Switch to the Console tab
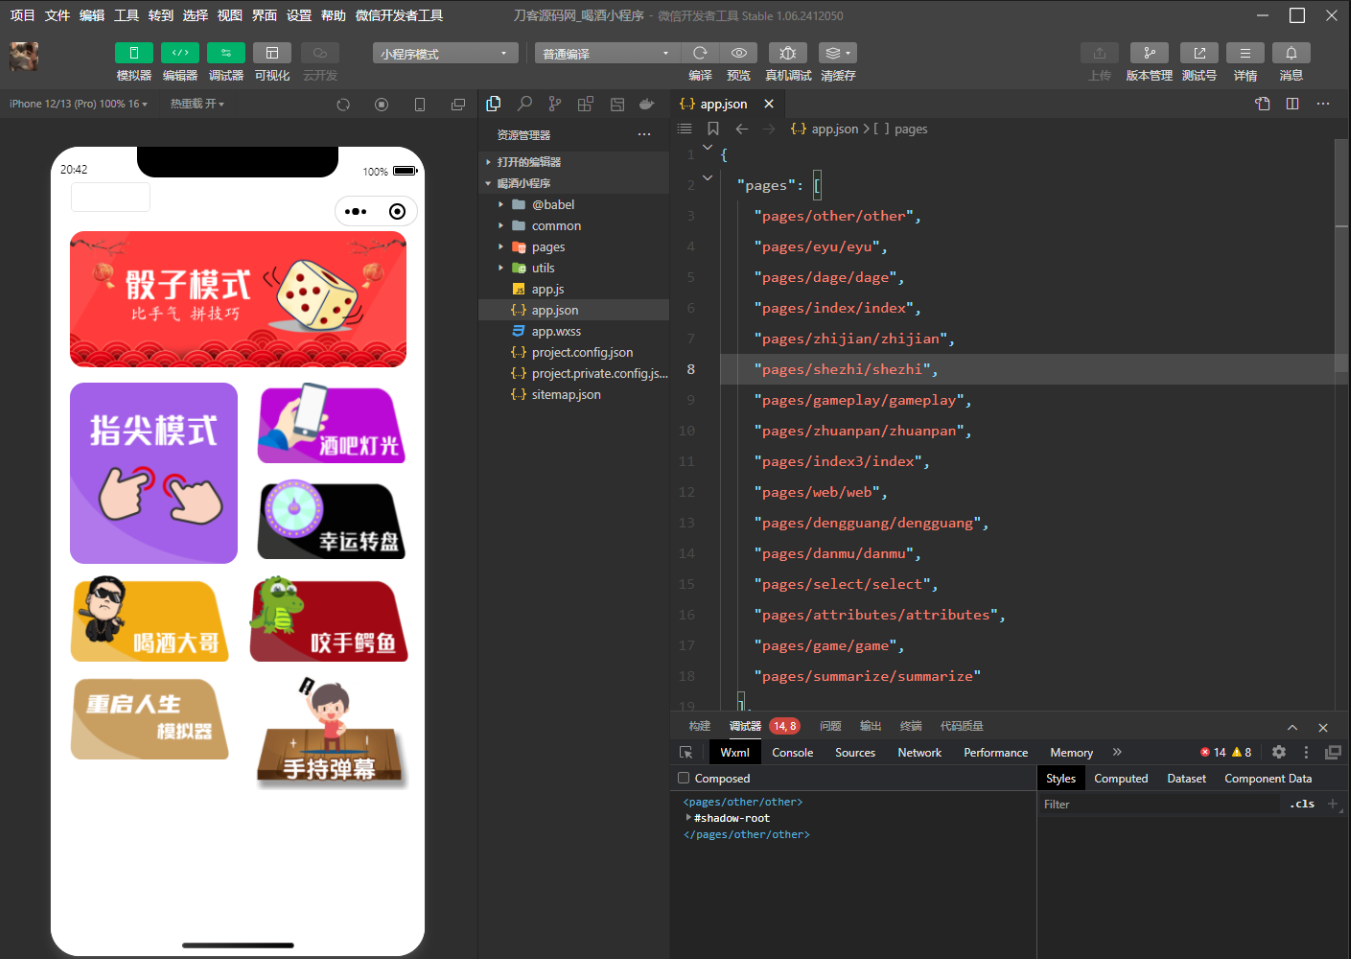This screenshot has width=1351, height=959. point(792,753)
